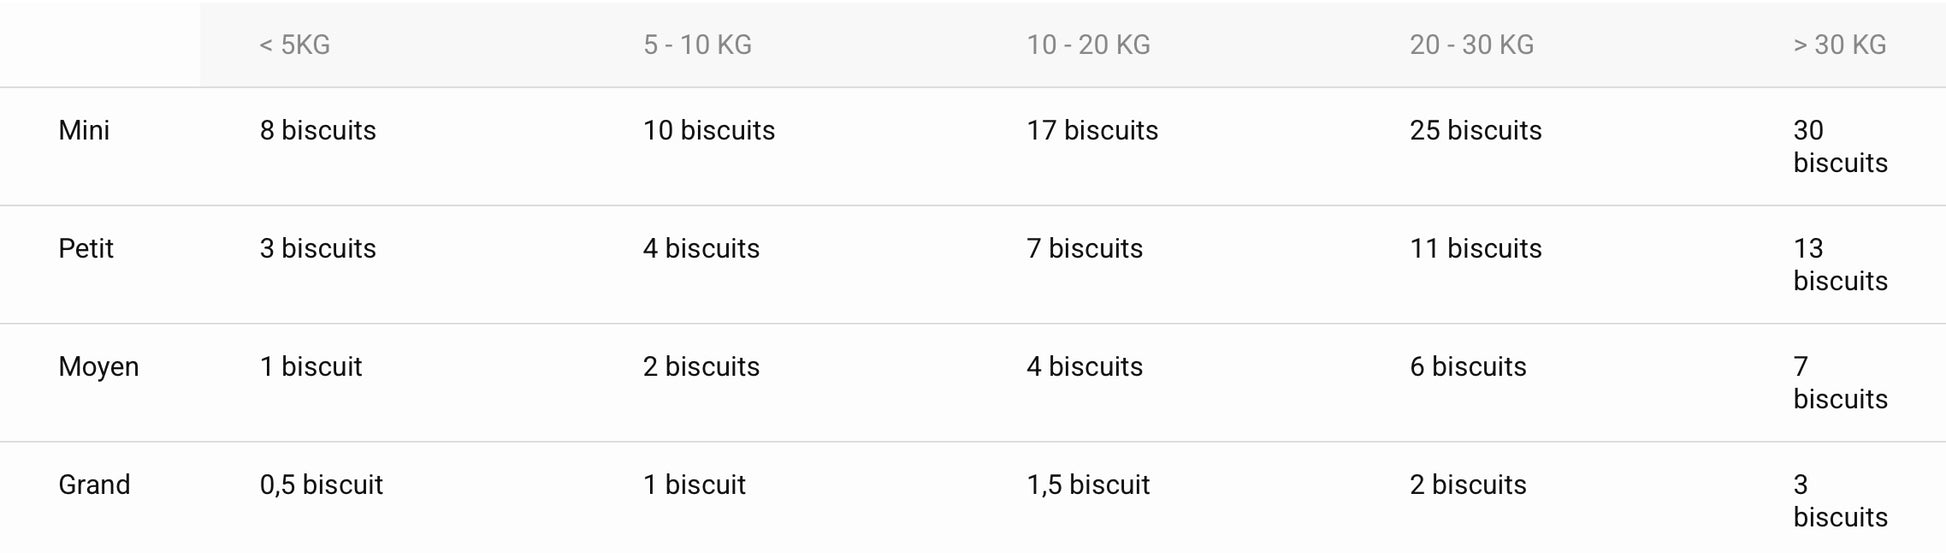Viewport: 1946px width, 553px height.
Task: Select the "17 biscuits" cell
Action: click(x=1092, y=130)
